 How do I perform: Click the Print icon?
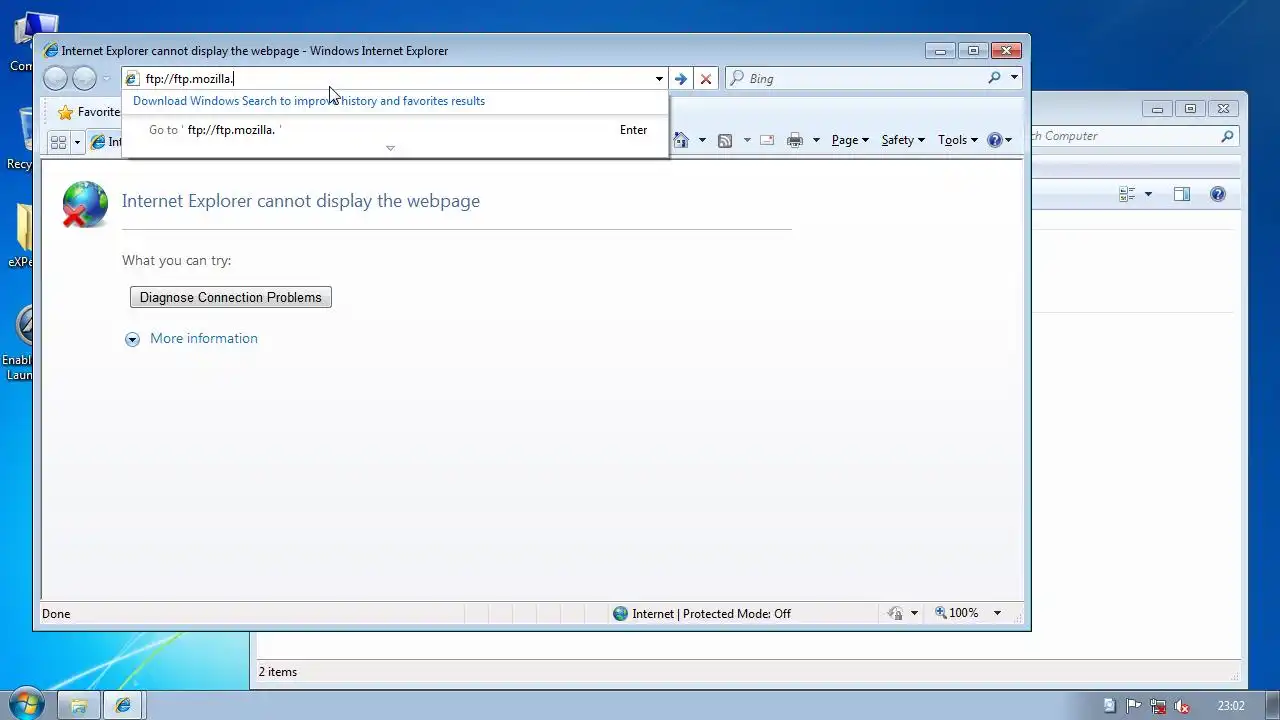795,140
